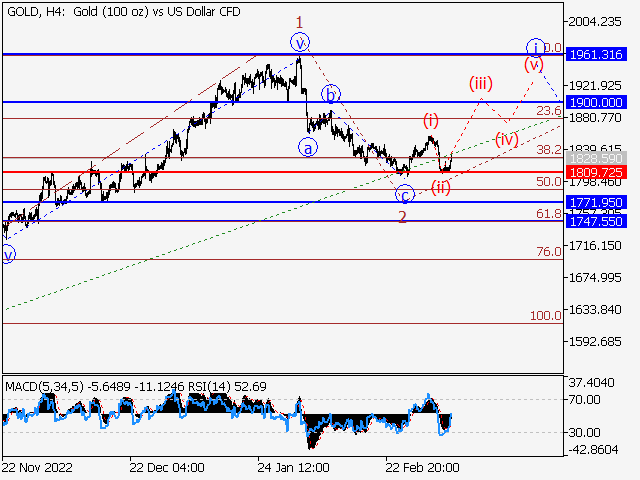Click the circled 'a' wave marker

pyautogui.click(x=308, y=148)
